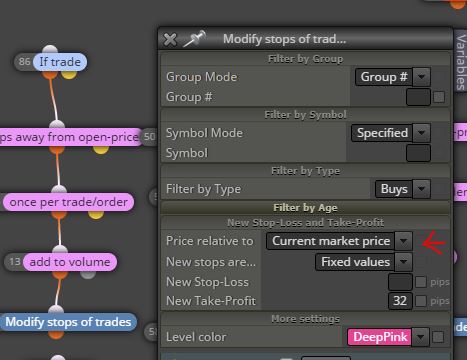Click the yellow output connector under If trade
Screen dimensions: 467x360
pyautogui.click(x=69, y=75)
